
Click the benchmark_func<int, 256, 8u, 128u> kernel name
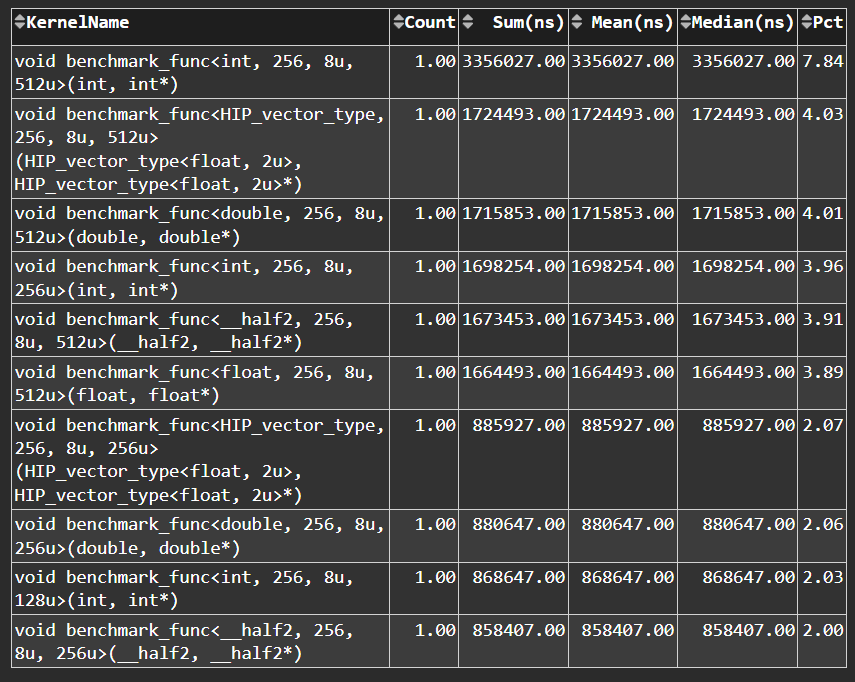tap(183, 588)
